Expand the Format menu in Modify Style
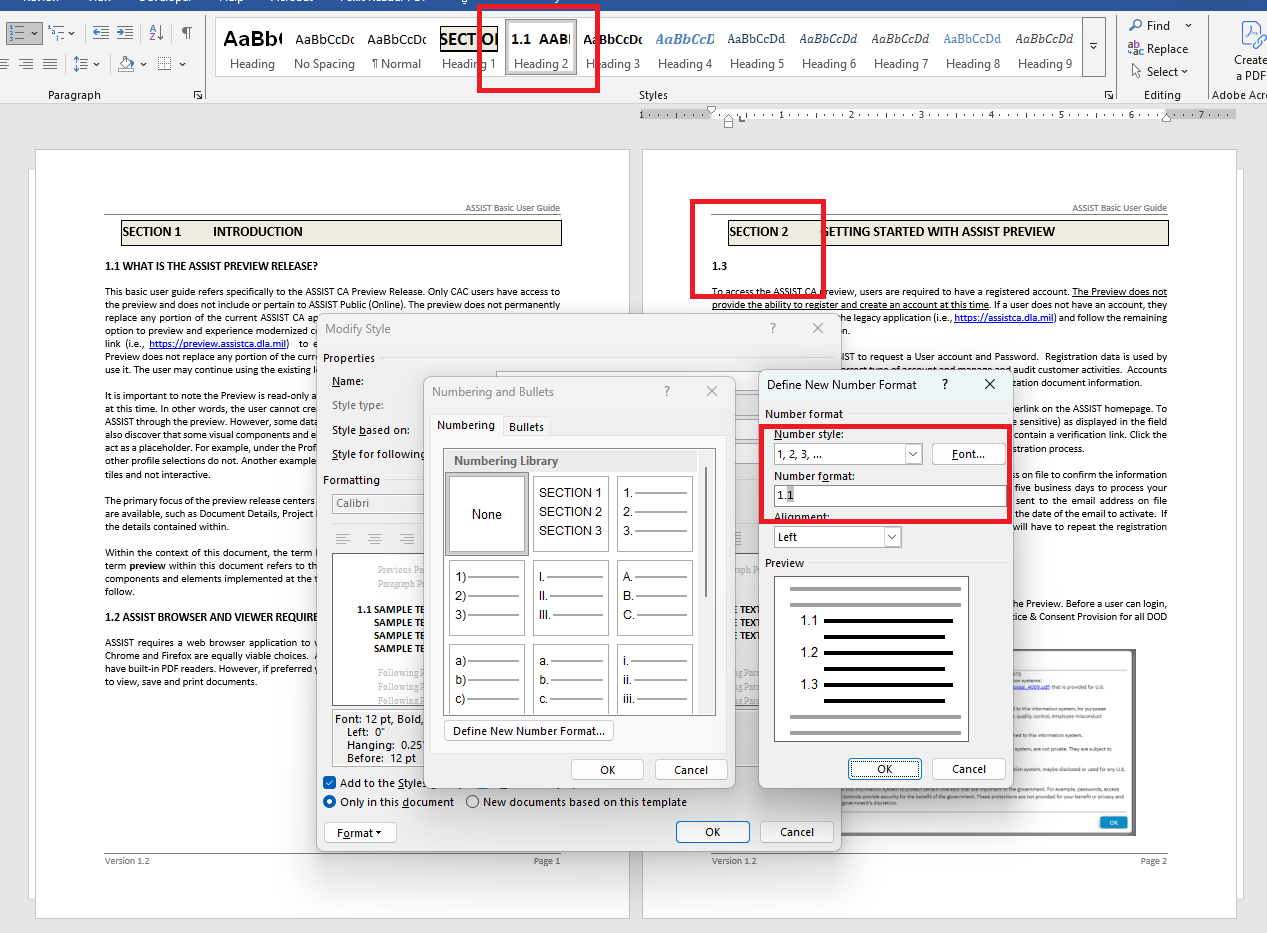1267x933 pixels. pos(359,831)
